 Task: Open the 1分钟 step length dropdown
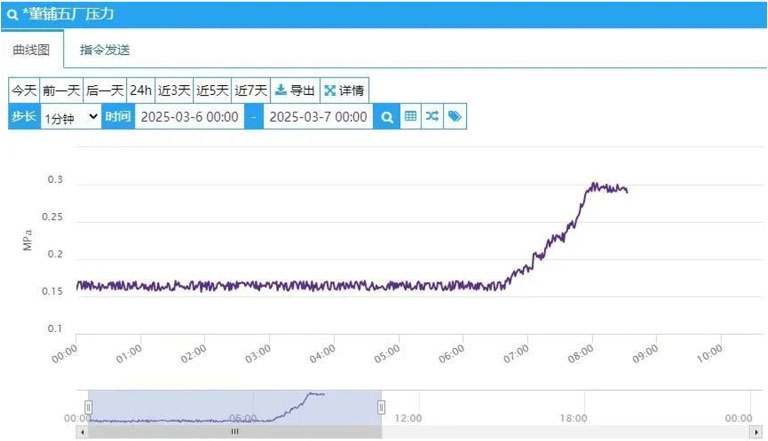[71, 117]
